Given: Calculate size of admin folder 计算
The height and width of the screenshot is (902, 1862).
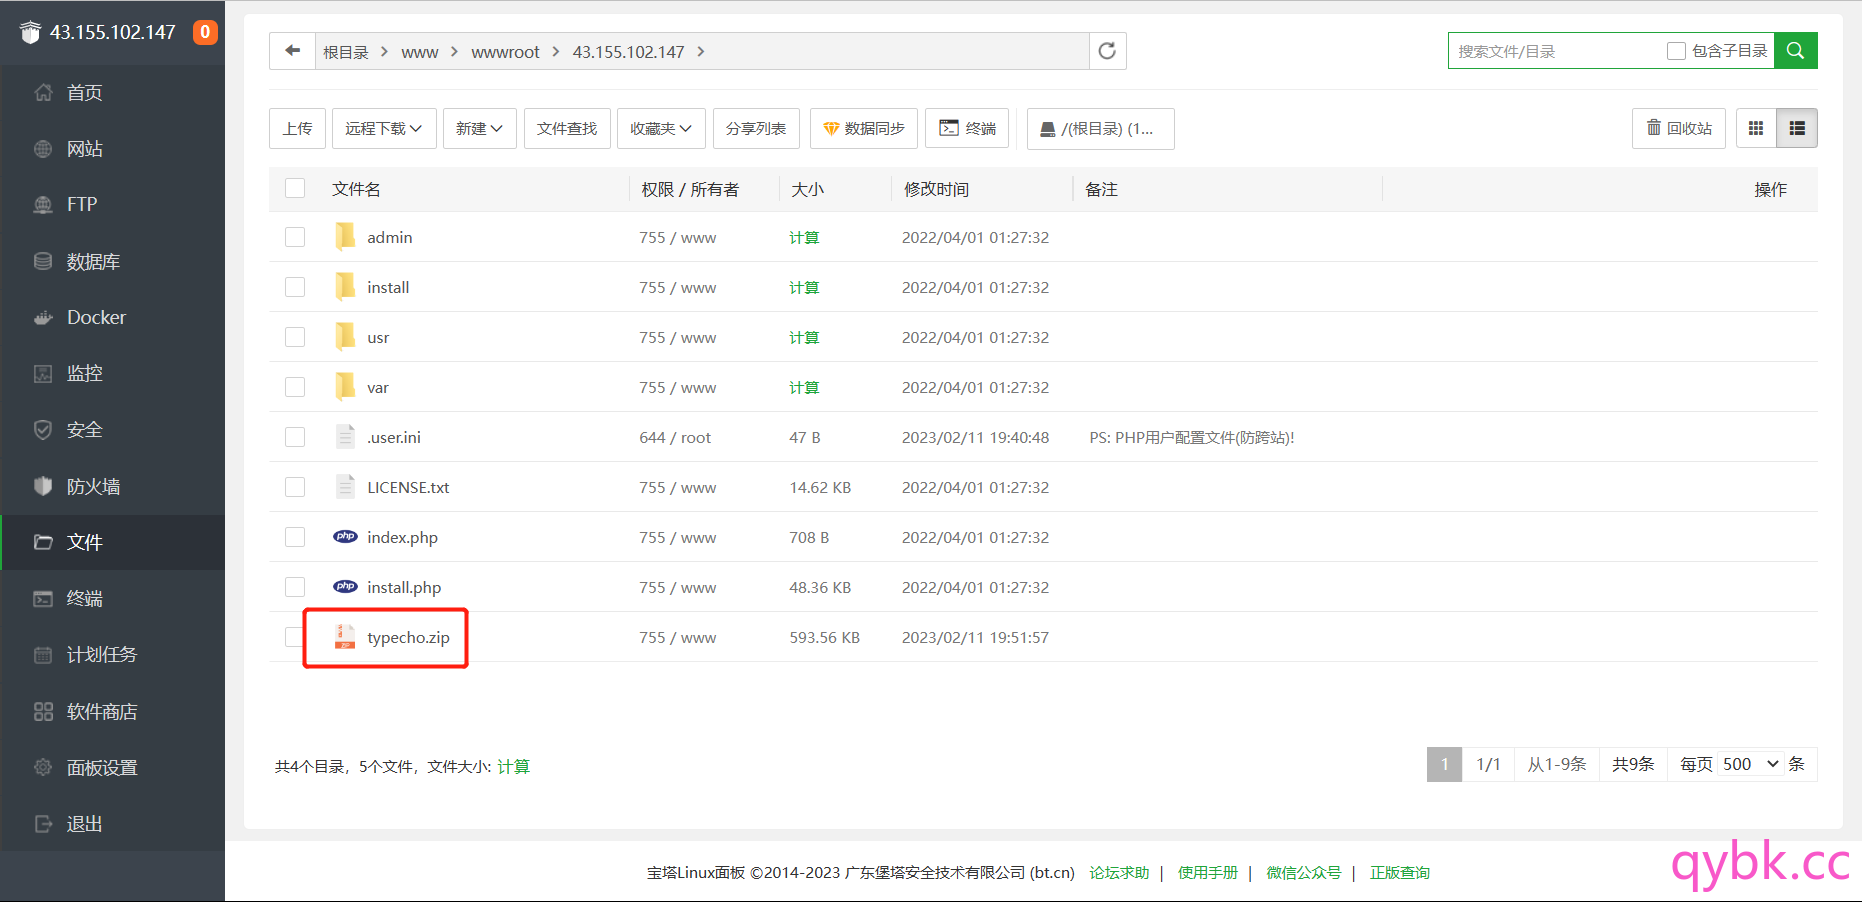Looking at the screenshot, I should pyautogui.click(x=804, y=237).
